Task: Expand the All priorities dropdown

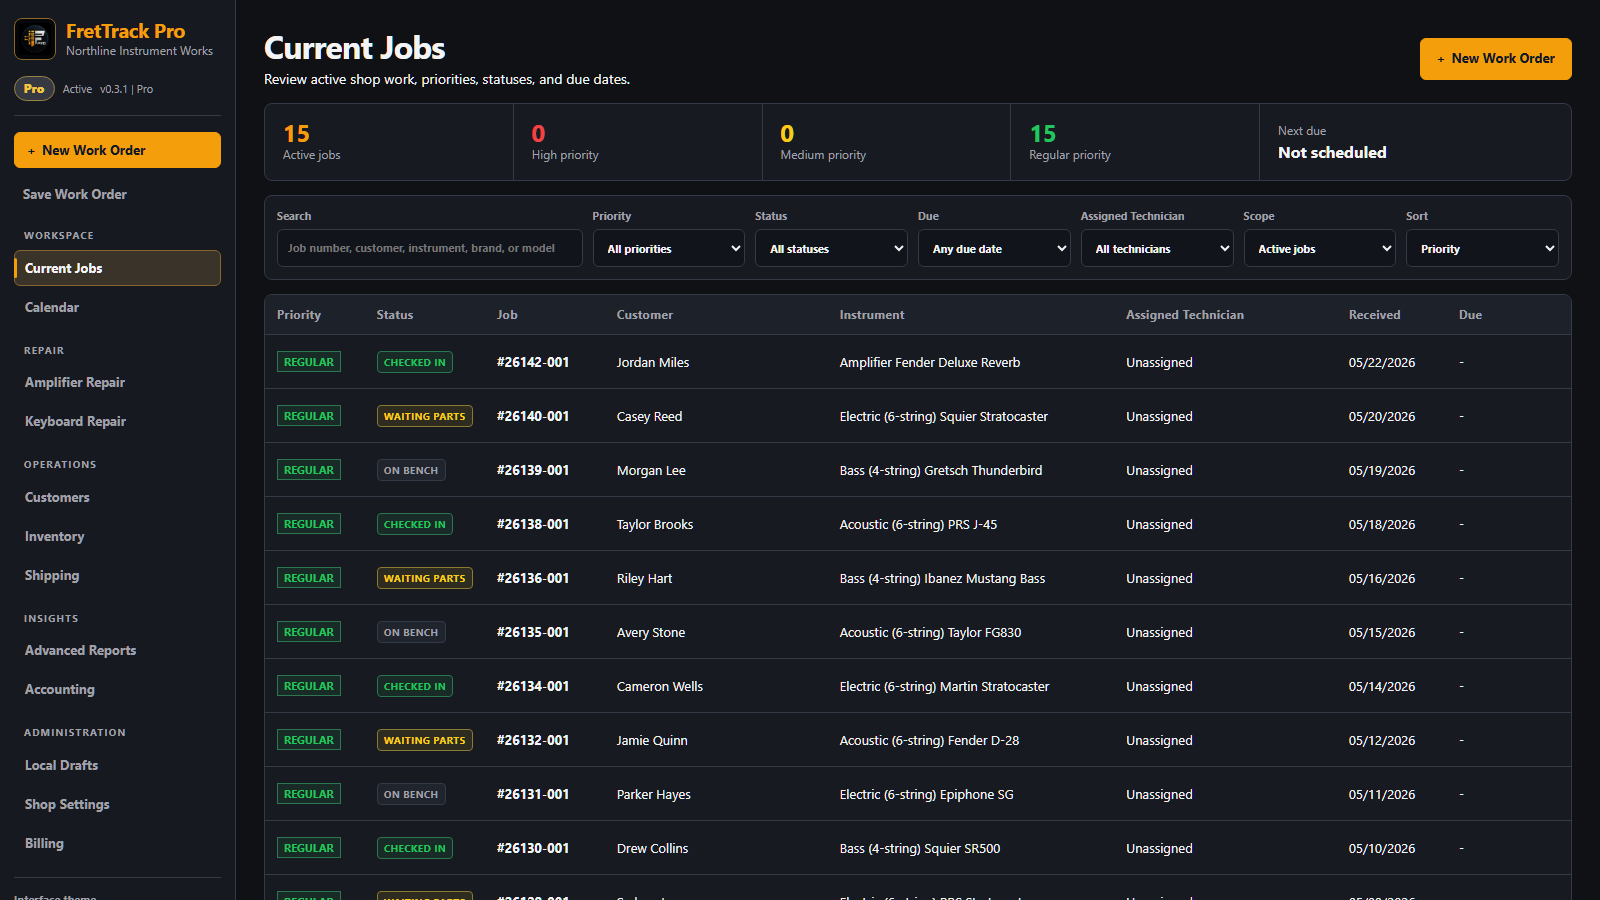Action: (x=669, y=248)
